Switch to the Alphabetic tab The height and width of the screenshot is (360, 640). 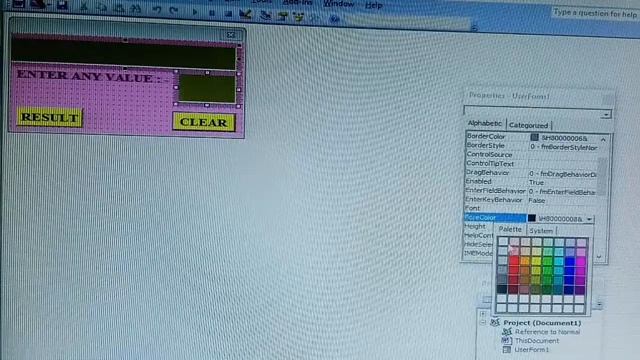(484, 123)
